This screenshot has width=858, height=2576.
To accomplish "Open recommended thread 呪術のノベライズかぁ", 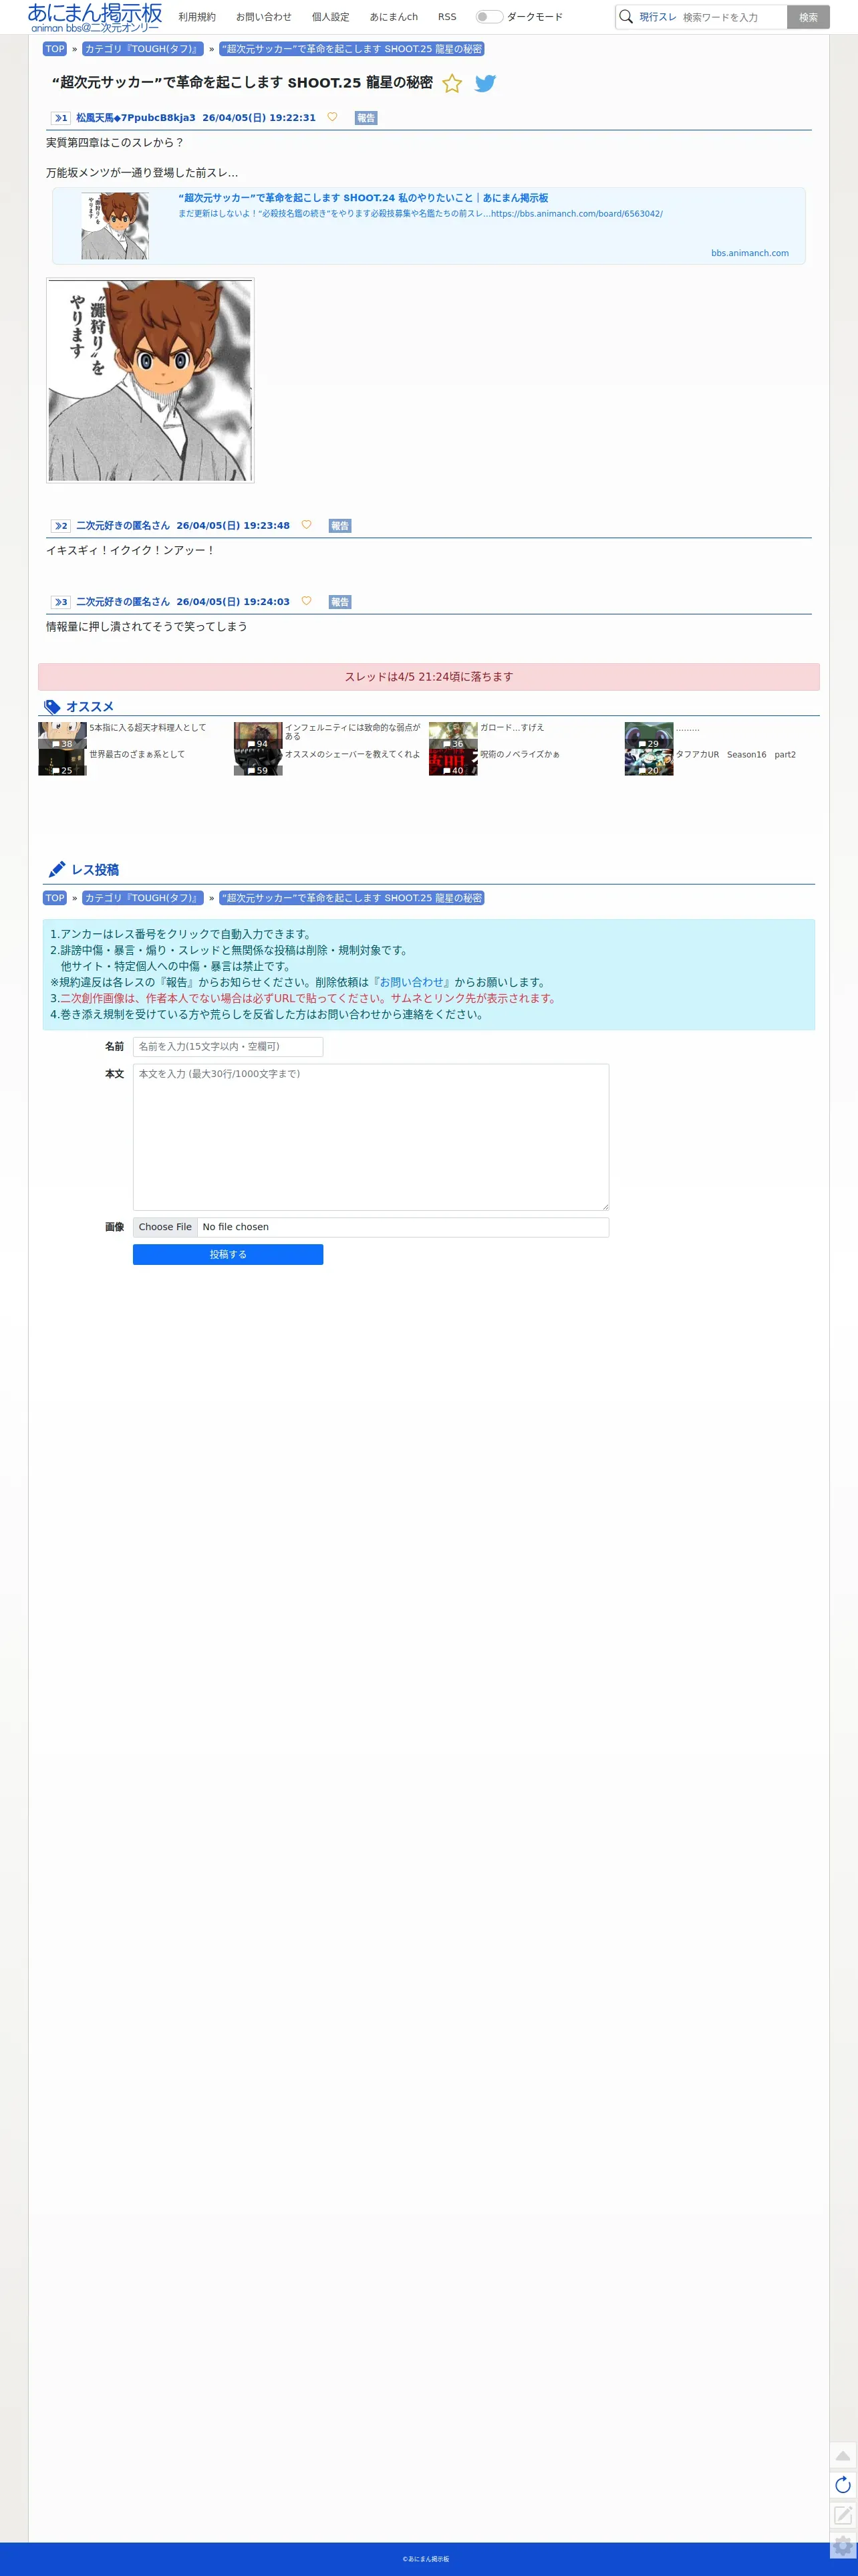I will tap(520, 755).
